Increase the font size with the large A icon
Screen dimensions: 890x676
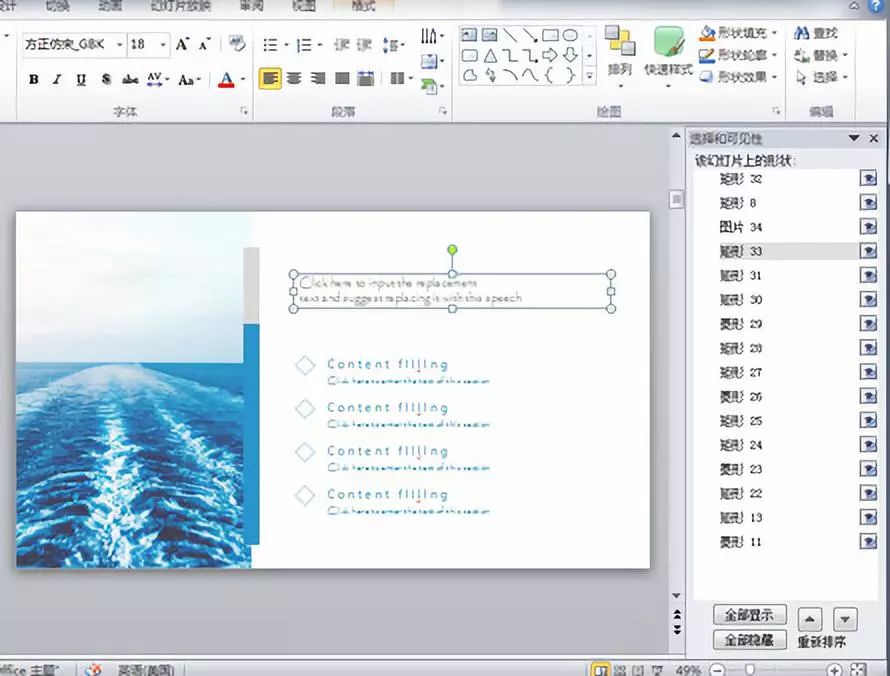182,44
